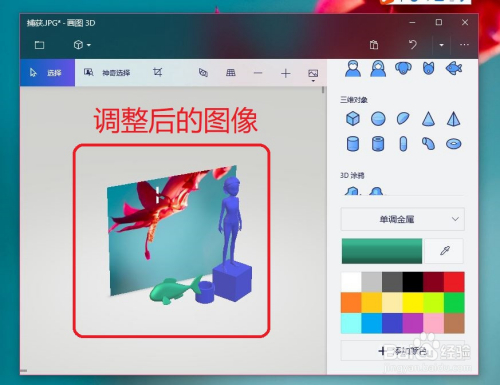The width and height of the screenshot is (500, 385).
Task: Click the current green color preview
Action: [x=382, y=251]
